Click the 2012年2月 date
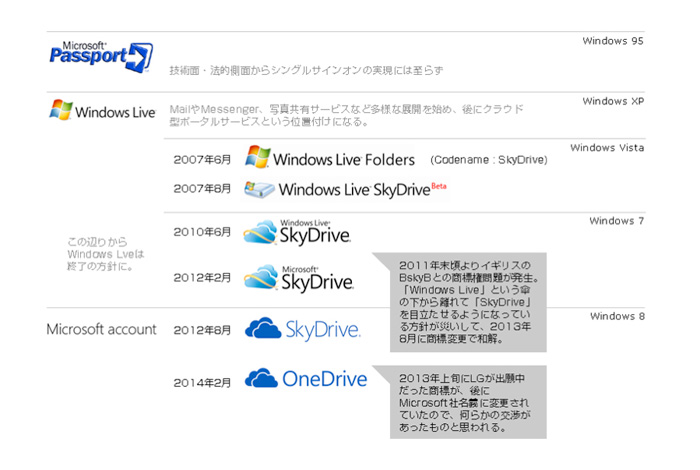Screen dimensions: 700x470 coord(202,278)
